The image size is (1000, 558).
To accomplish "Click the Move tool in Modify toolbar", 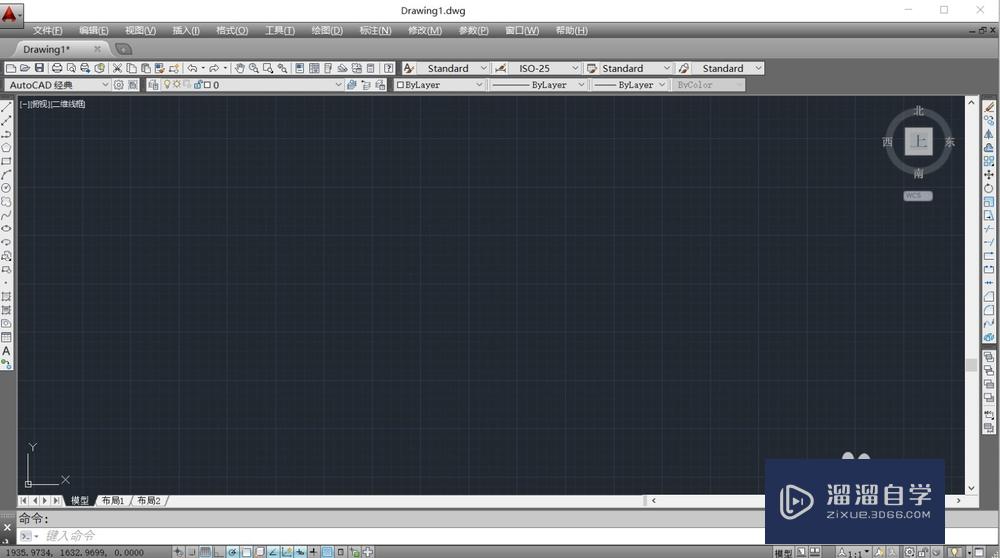I will (x=989, y=174).
